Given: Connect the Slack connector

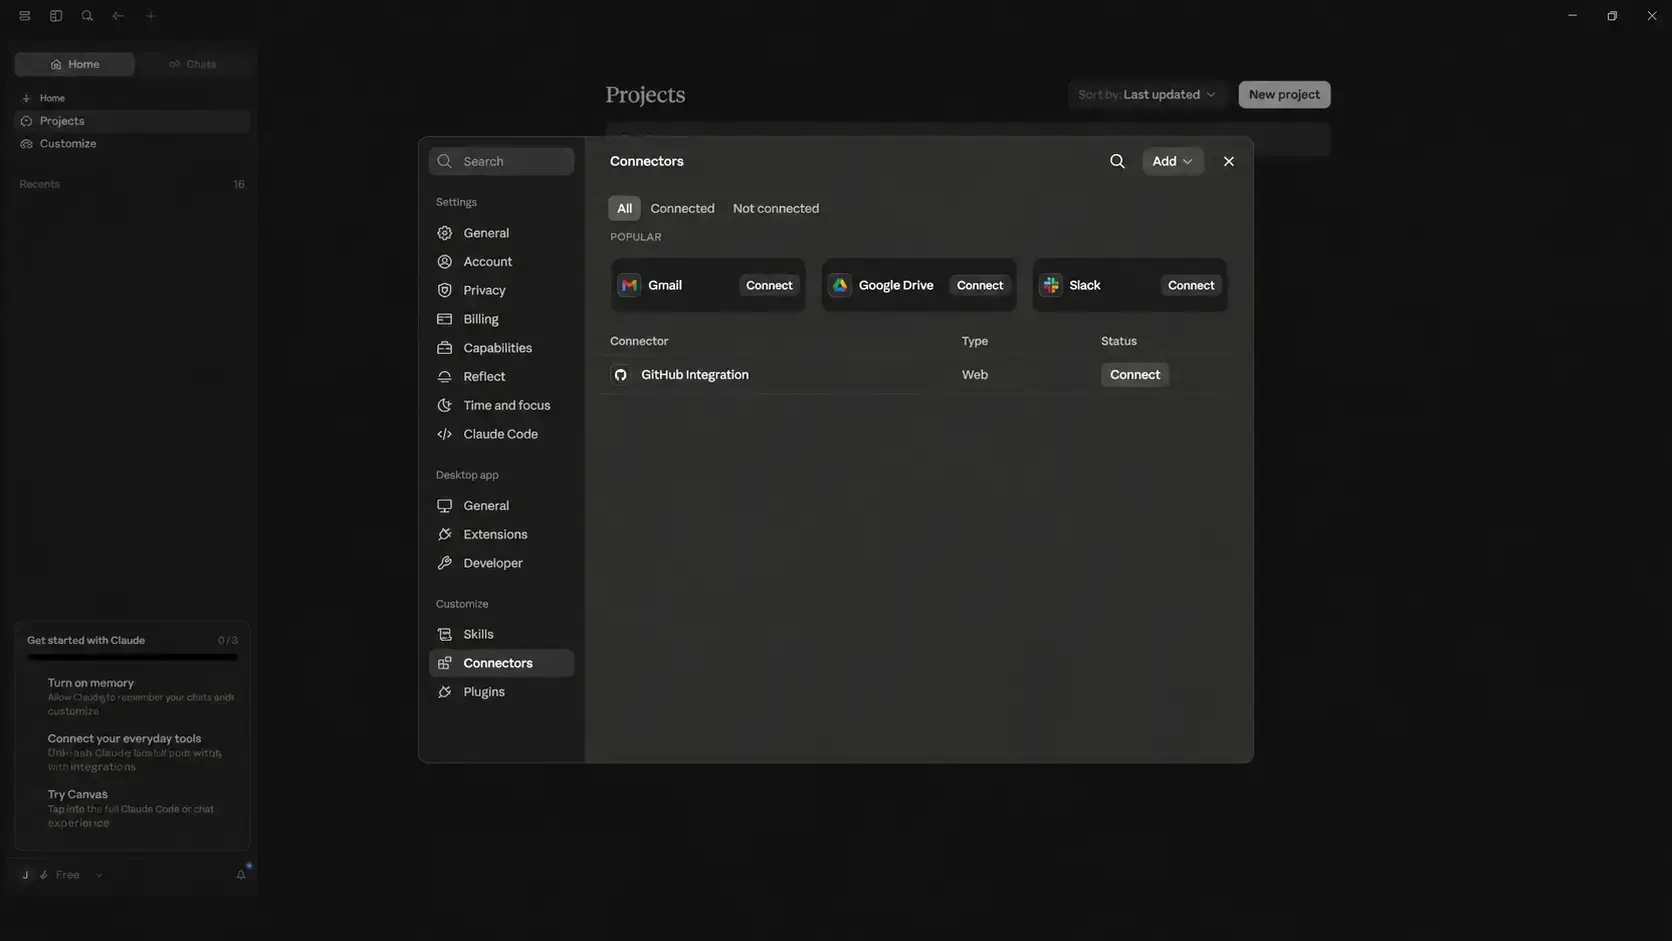Looking at the screenshot, I should point(1191,285).
